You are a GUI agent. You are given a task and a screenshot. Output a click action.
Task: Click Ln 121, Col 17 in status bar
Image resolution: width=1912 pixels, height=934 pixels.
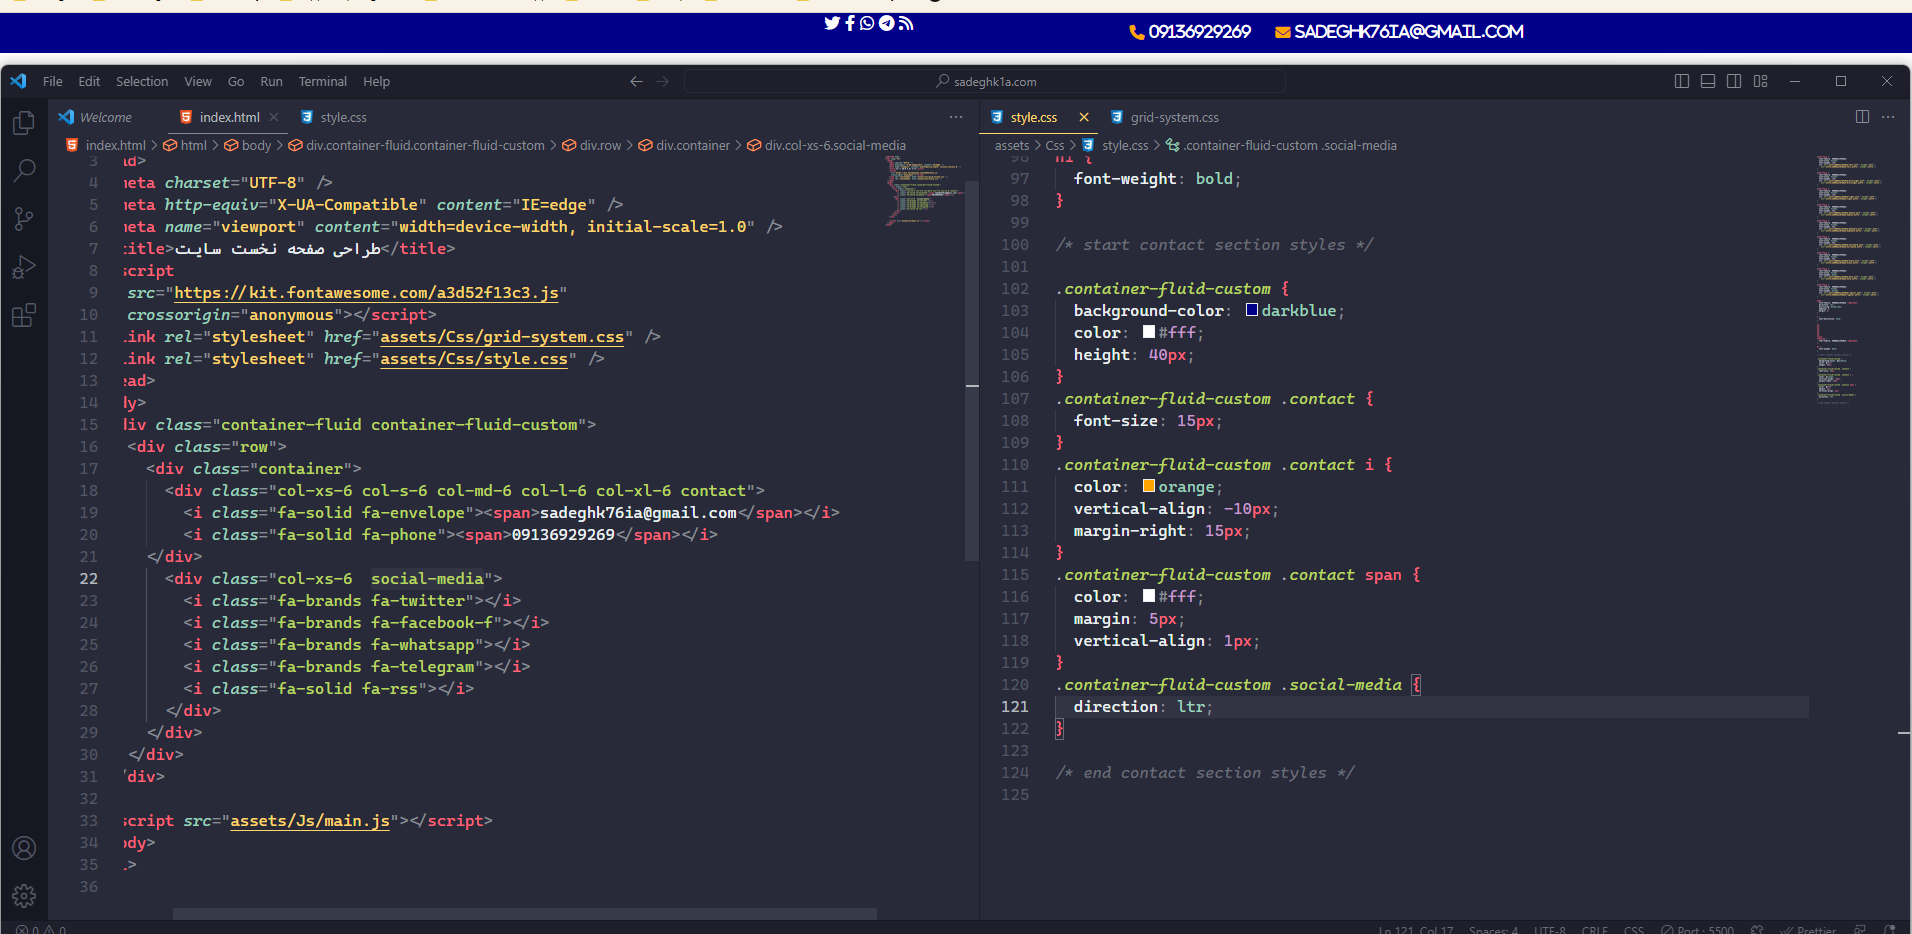pyautogui.click(x=1416, y=929)
